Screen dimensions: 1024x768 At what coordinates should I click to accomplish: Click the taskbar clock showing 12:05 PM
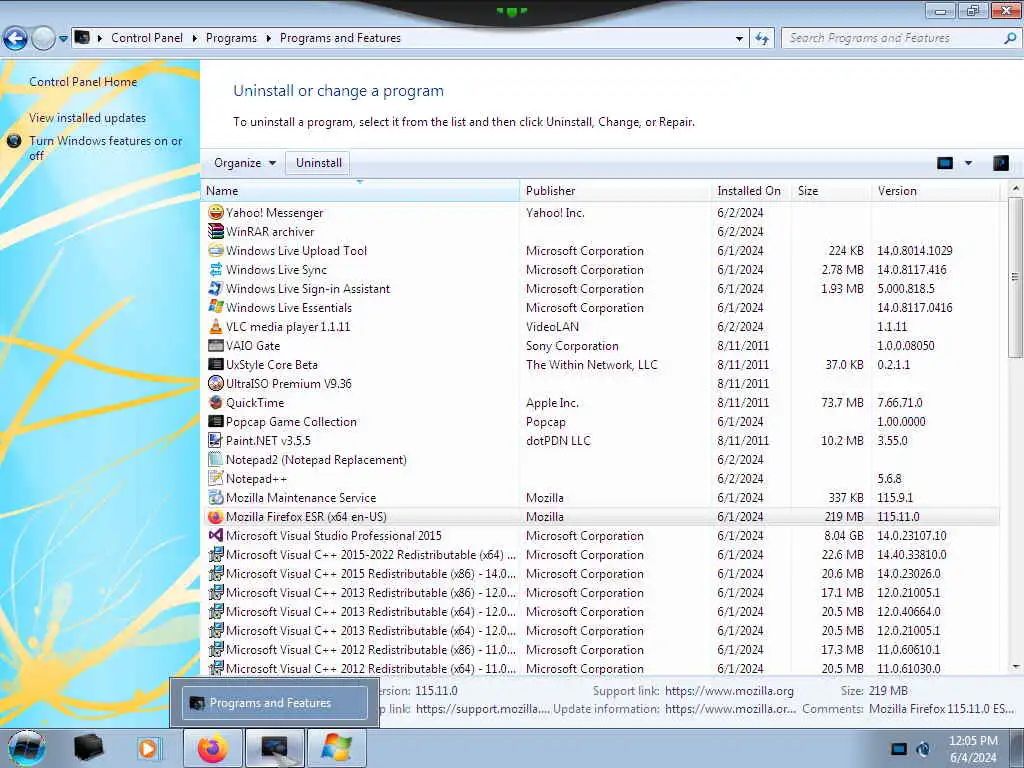[x=973, y=749]
